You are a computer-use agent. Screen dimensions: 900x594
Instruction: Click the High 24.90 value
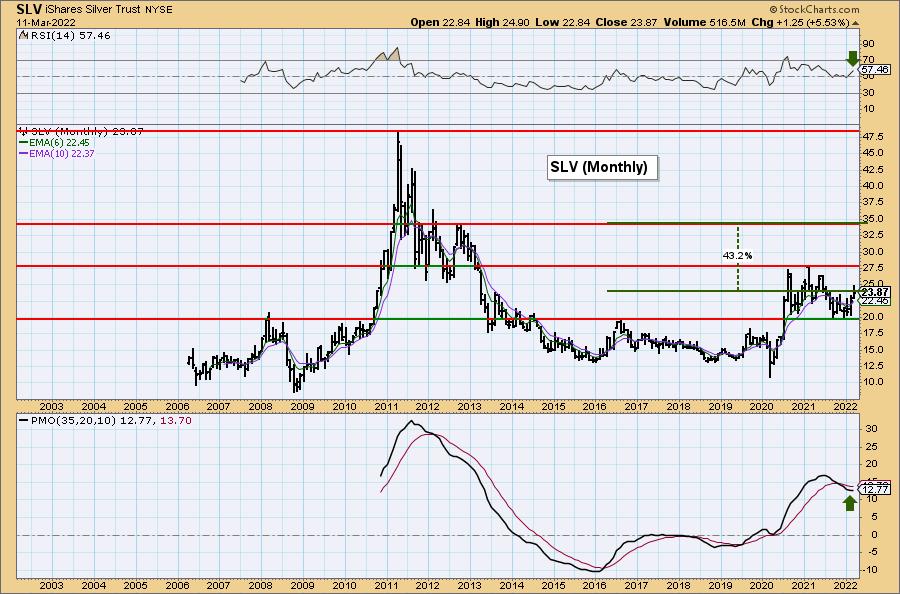(x=503, y=22)
